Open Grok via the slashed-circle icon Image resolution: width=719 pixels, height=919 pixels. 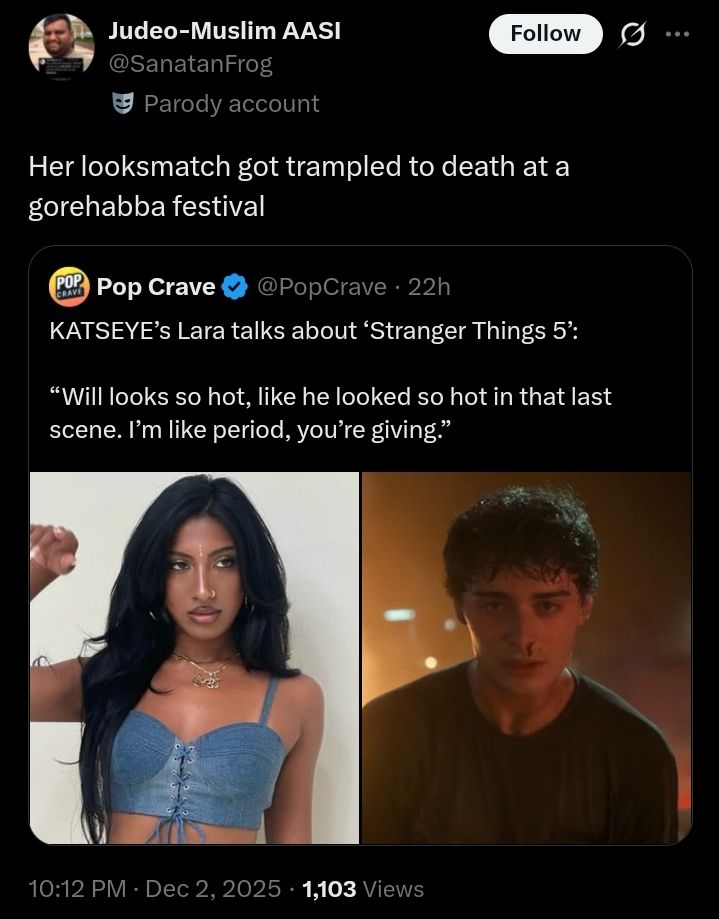[x=632, y=35]
